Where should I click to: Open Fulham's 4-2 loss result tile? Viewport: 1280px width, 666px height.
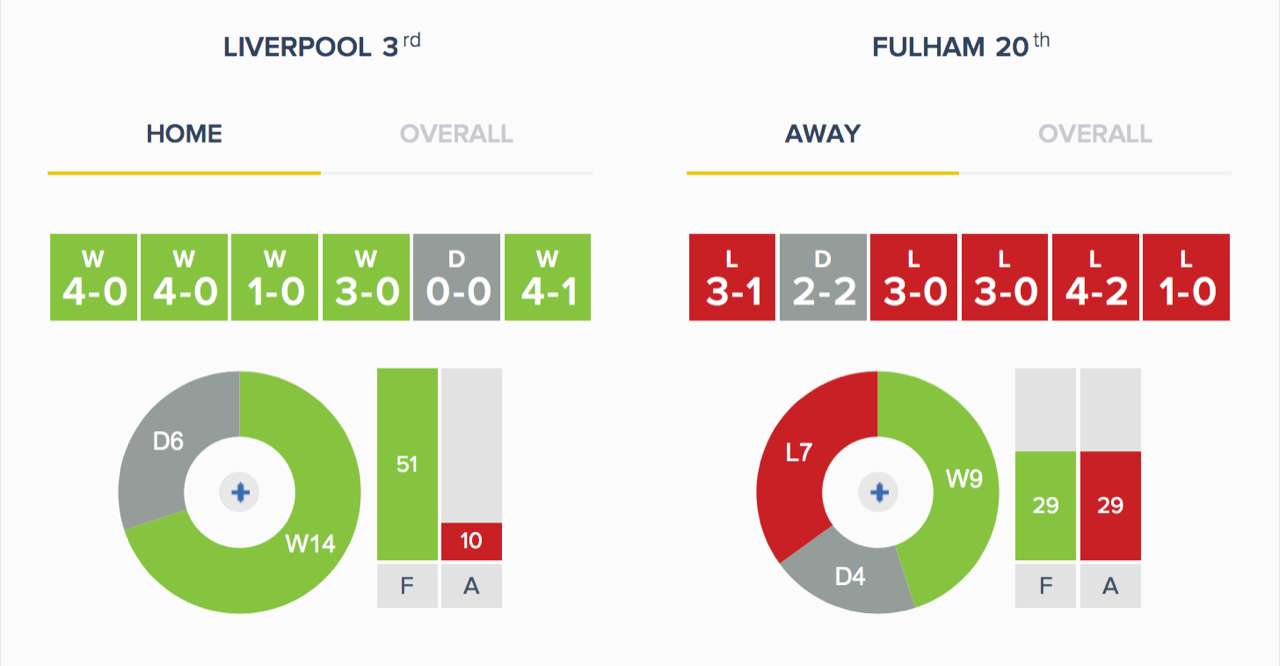(x=1095, y=277)
